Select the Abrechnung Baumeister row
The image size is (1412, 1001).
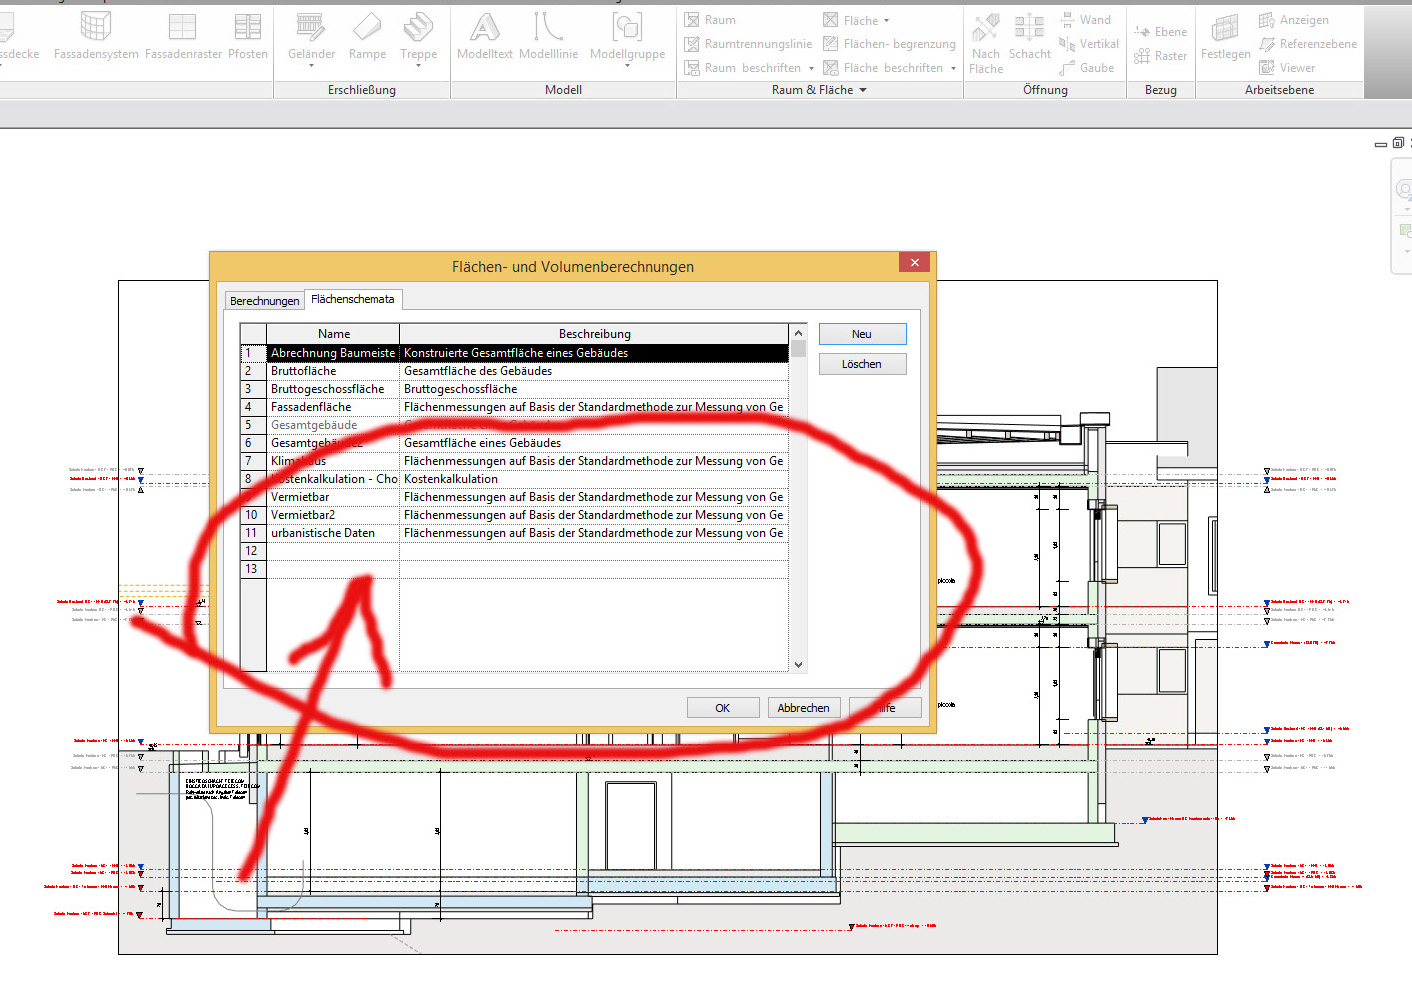click(514, 353)
